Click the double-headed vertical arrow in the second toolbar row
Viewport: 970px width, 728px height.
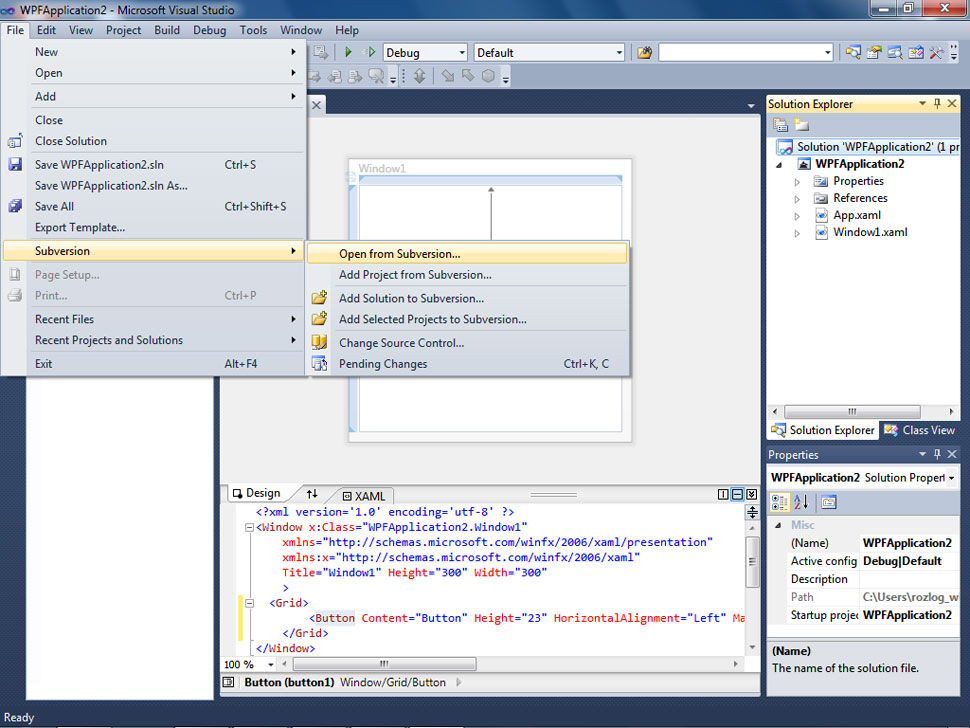pyautogui.click(x=419, y=76)
